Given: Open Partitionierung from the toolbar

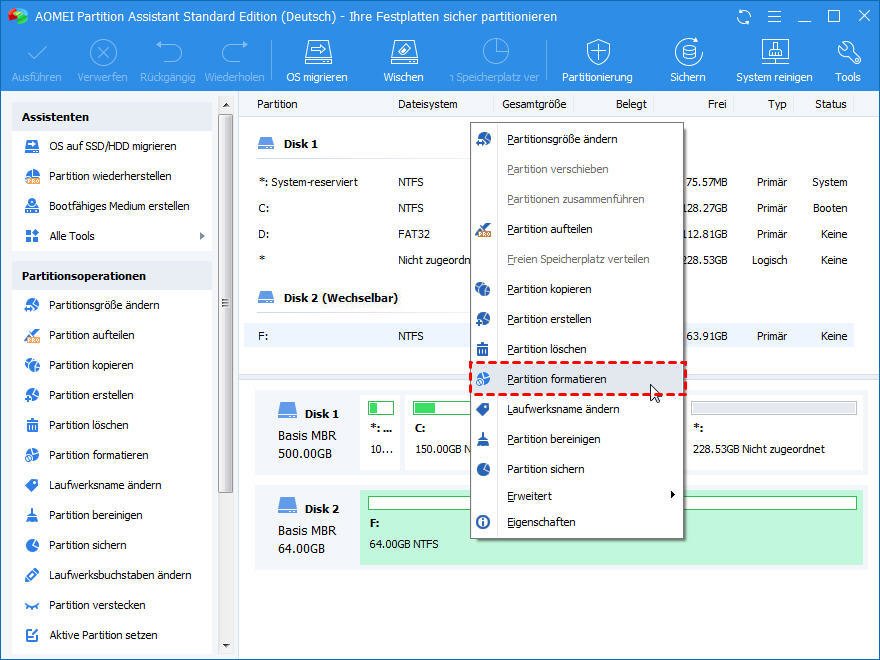Looking at the screenshot, I should click(x=597, y=61).
